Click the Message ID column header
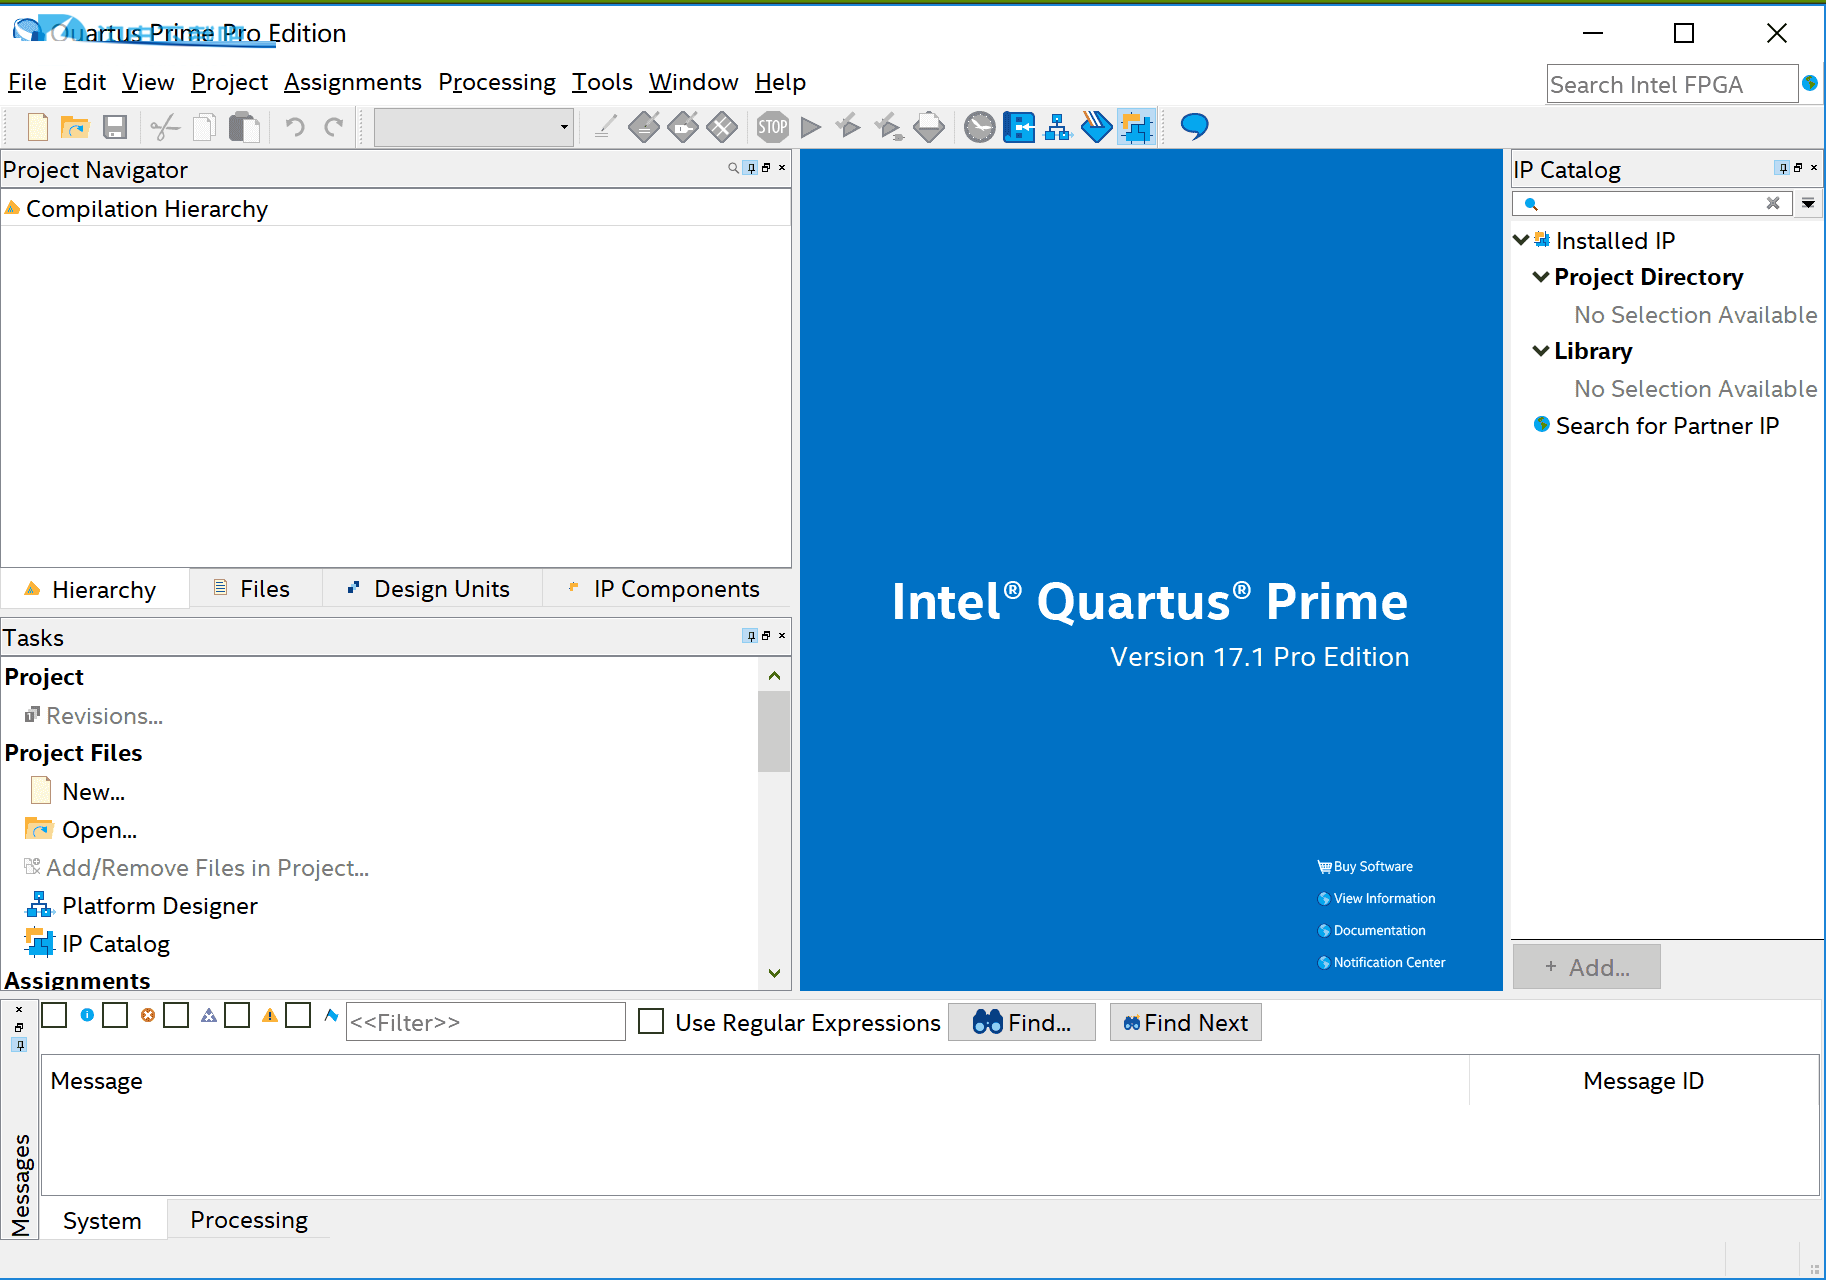Screen dimensions: 1826x1280 coord(1643,1081)
